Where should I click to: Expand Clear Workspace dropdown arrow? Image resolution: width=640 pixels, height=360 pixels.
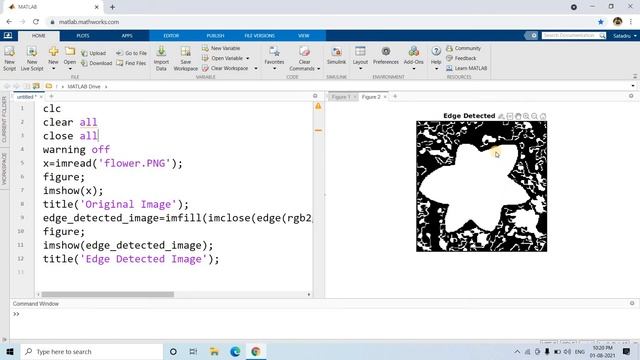pyautogui.click(x=256, y=69)
